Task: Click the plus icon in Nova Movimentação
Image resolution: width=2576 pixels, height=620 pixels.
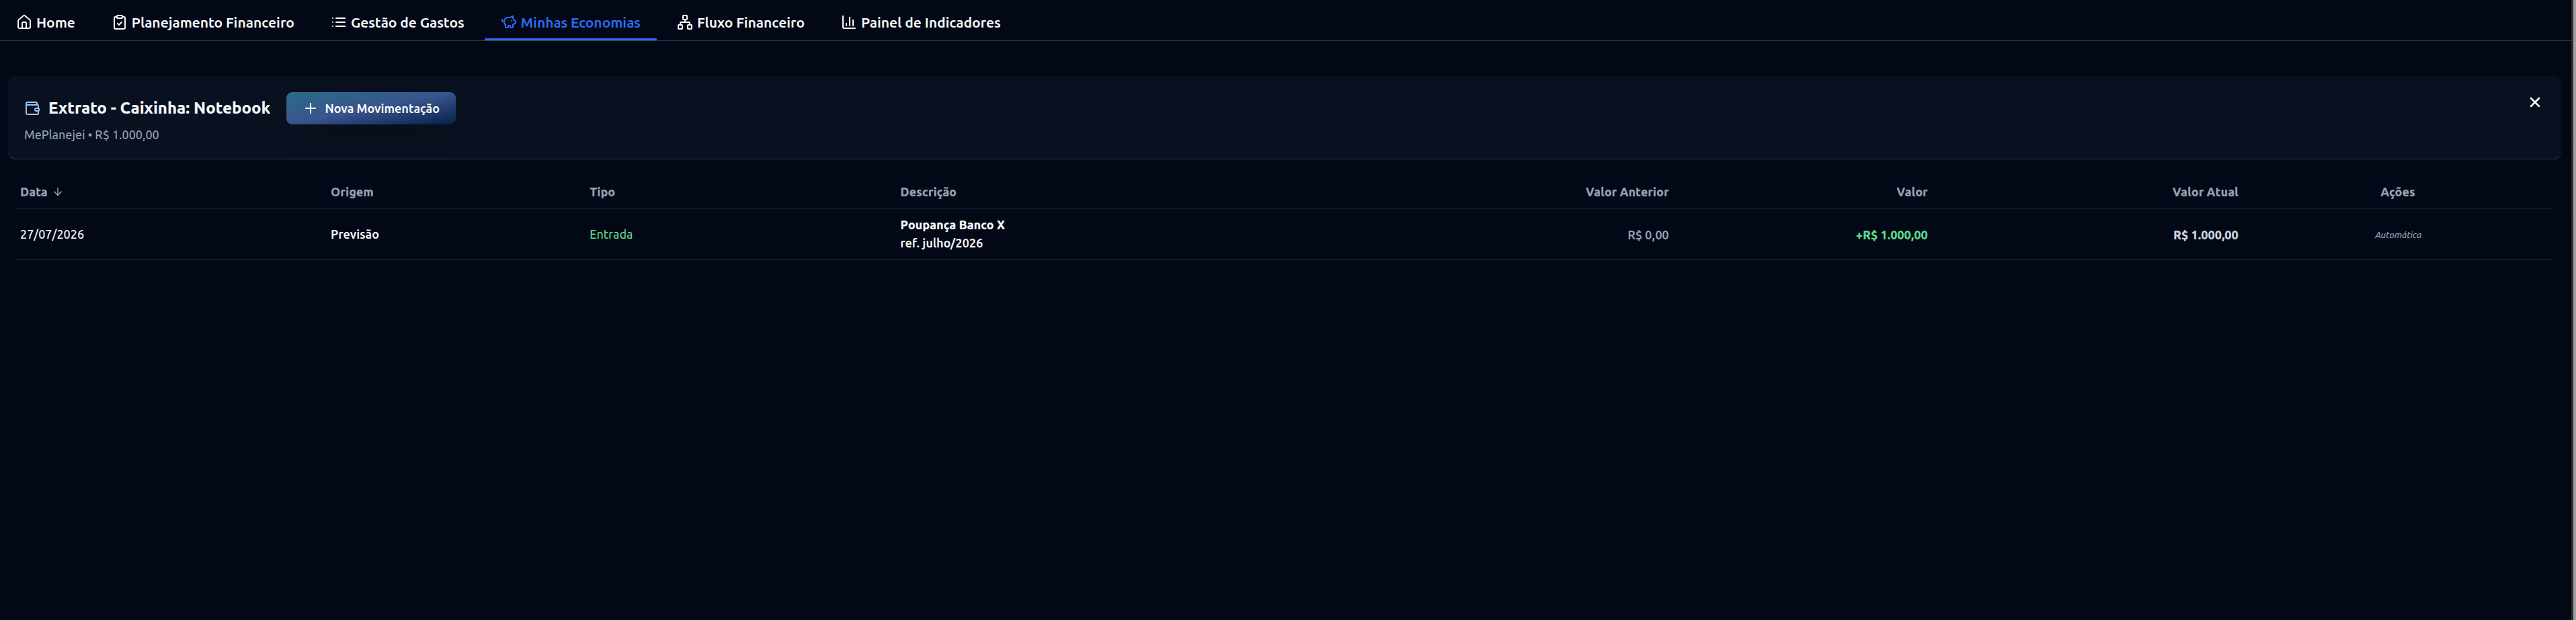Action: click(310, 108)
